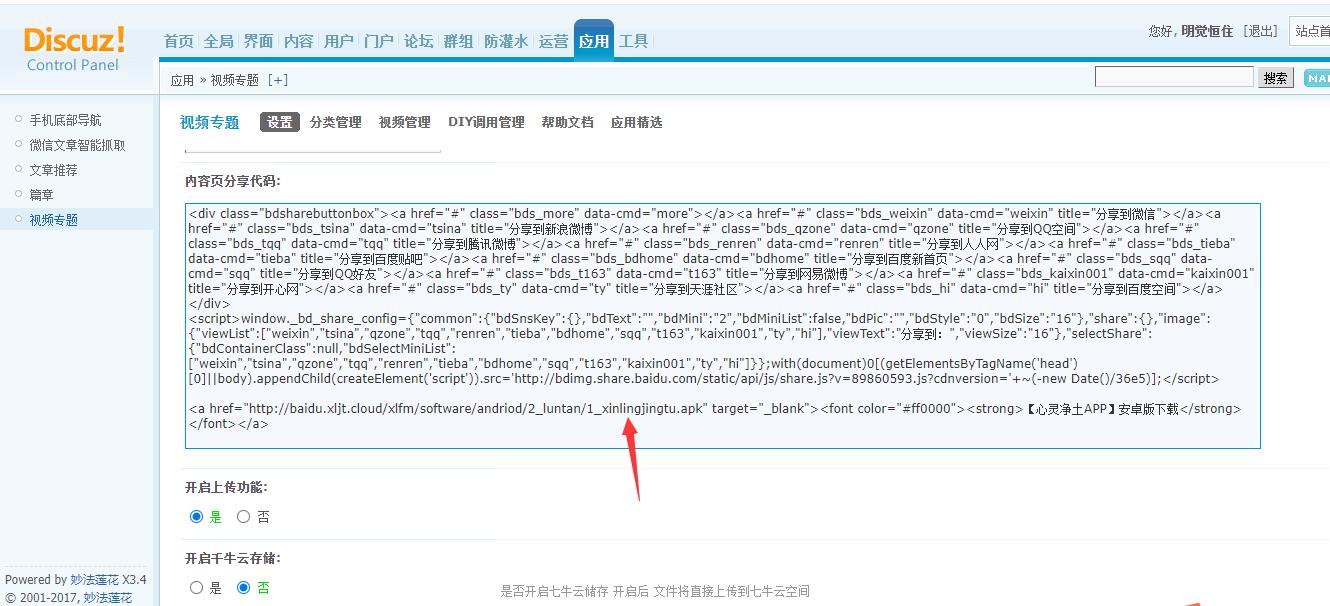Select 是 for 开启上传功能
The height and width of the screenshot is (606, 1330).
(197, 517)
